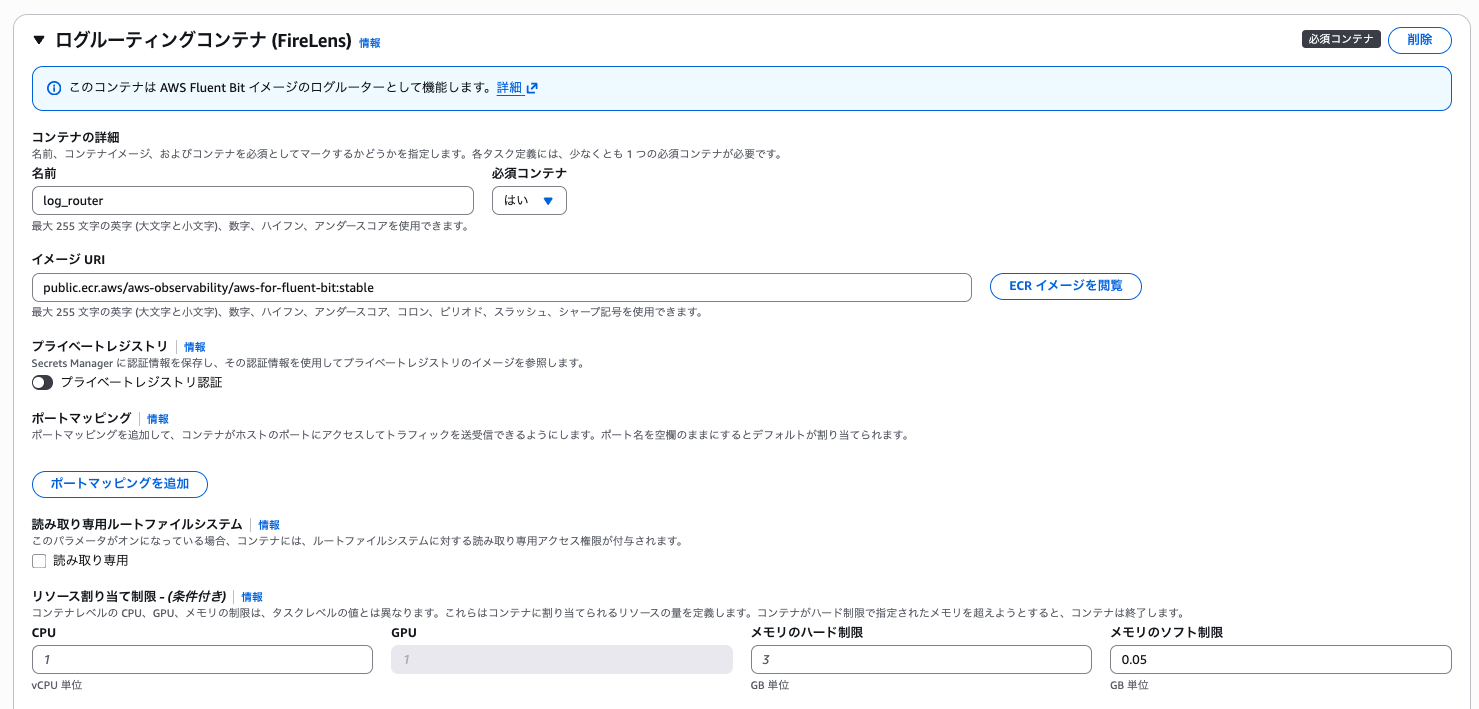Viewport: 1479px width, 709px height.
Task: Select the 名前 field containing log_router
Action: 253,200
